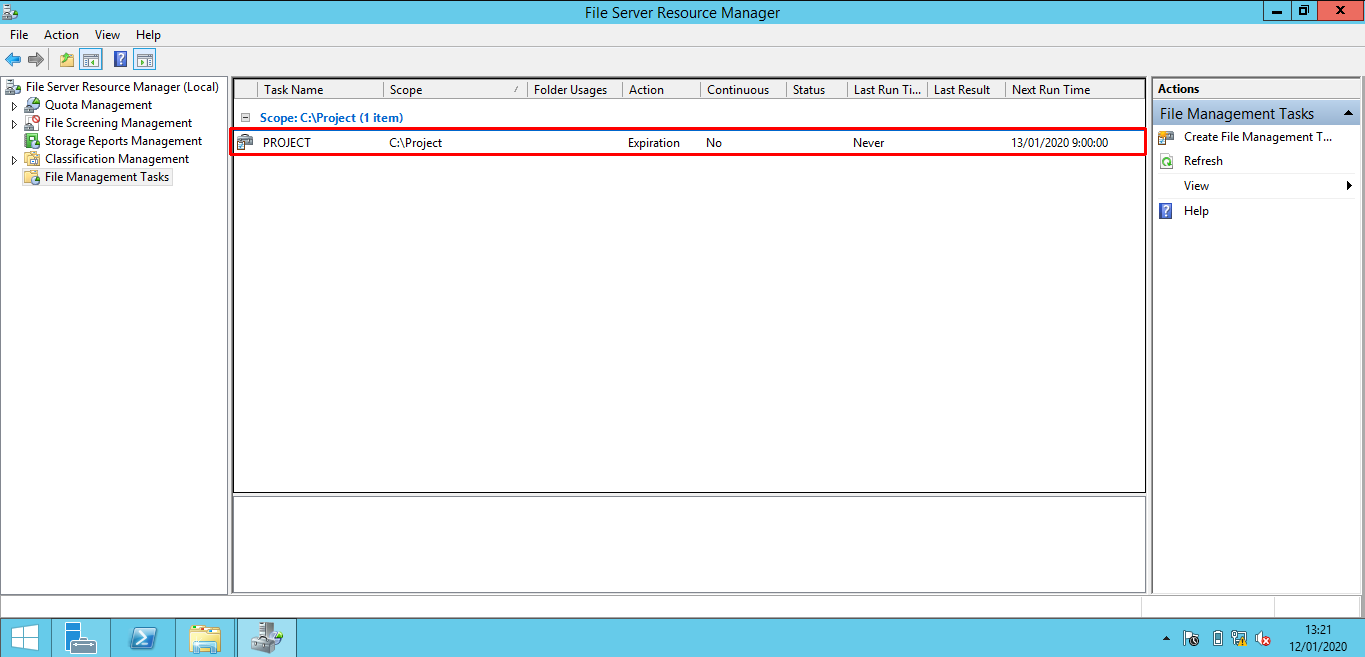Image resolution: width=1365 pixels, height=657 pixels.
Task: Click the File Screening Management node icon
Action: click(32, 123)
